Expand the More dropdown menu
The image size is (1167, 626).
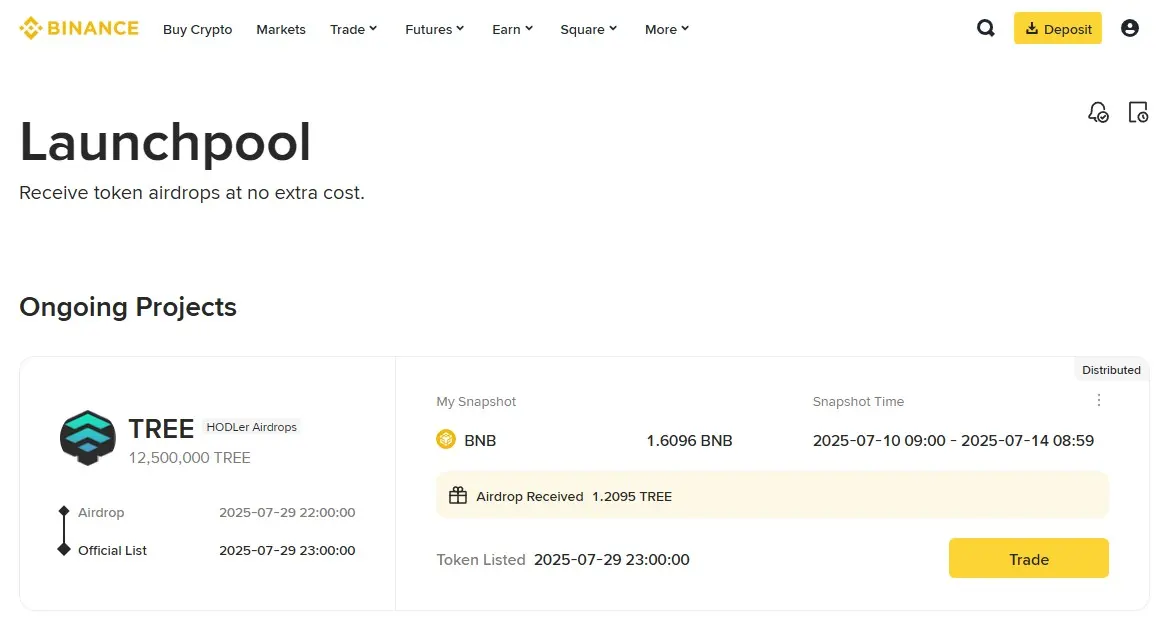tap(667, 29)
